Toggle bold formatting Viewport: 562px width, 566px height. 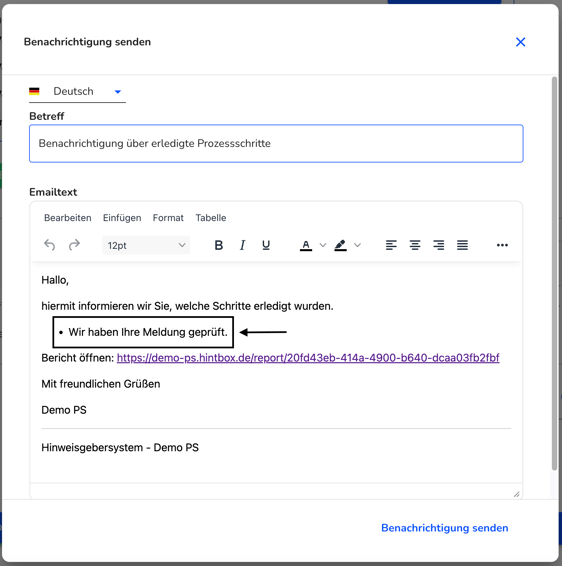pos(218,245)
